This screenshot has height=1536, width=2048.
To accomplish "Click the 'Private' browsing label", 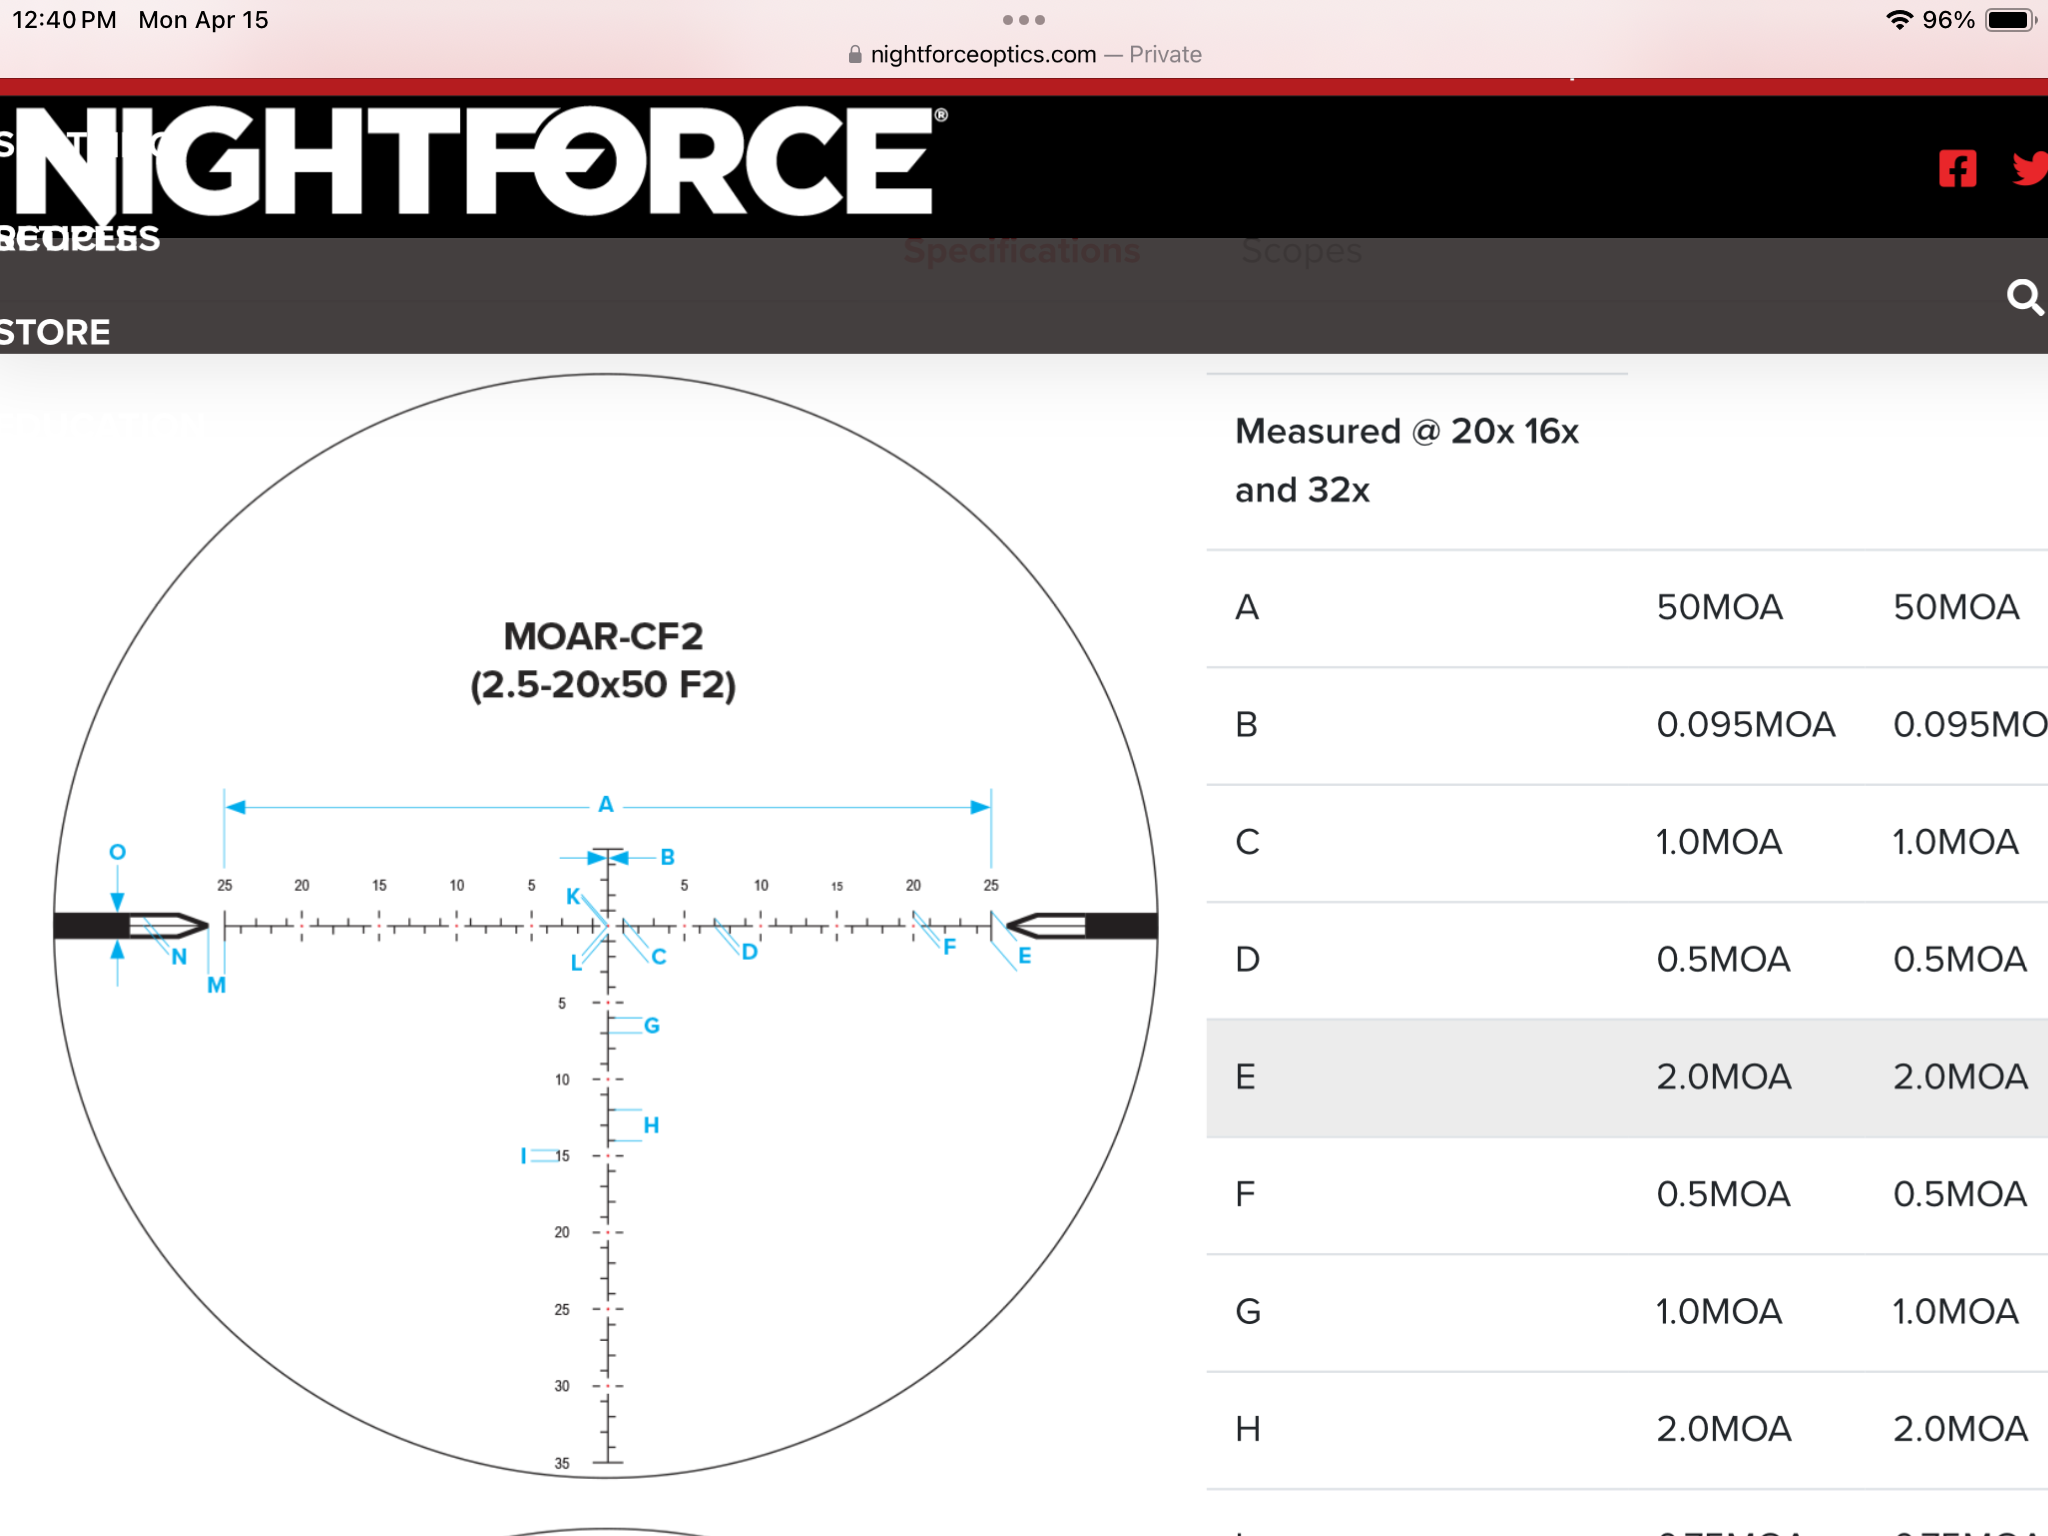I will pos(1165,55).
